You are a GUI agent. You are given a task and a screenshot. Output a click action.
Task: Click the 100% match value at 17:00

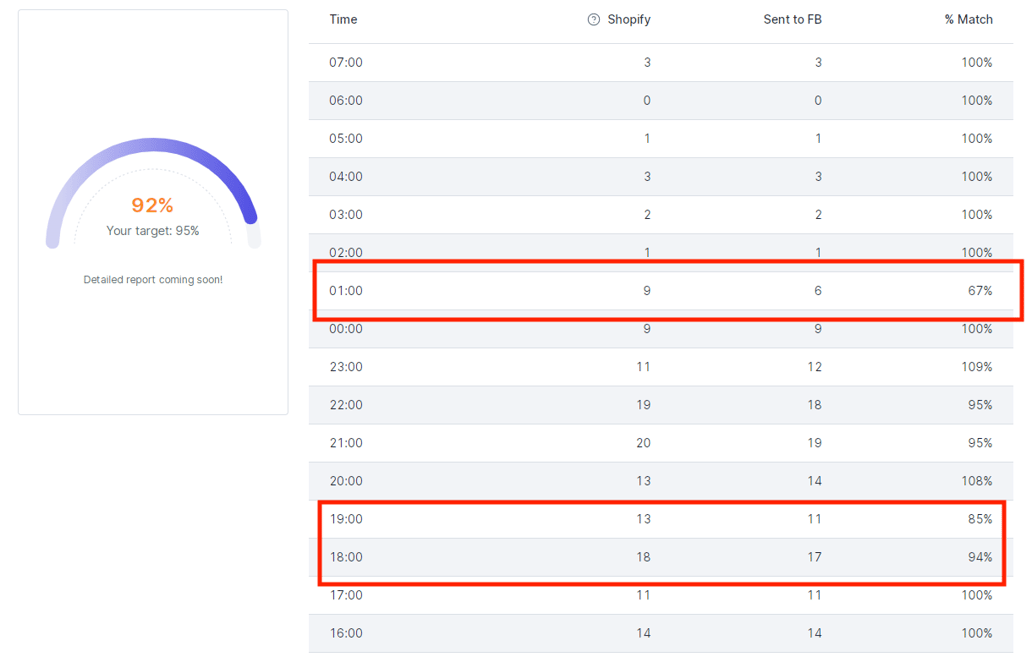(x=977, y=595)
